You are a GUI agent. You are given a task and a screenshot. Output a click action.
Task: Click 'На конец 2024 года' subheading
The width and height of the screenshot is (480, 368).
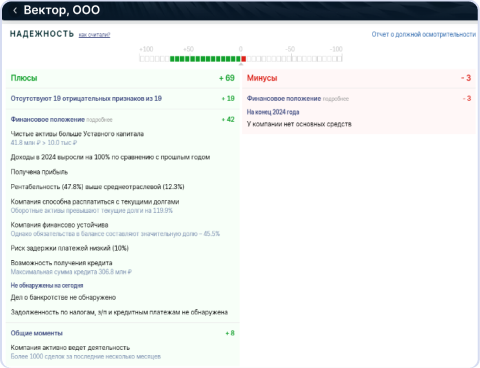tap(273, 112)
